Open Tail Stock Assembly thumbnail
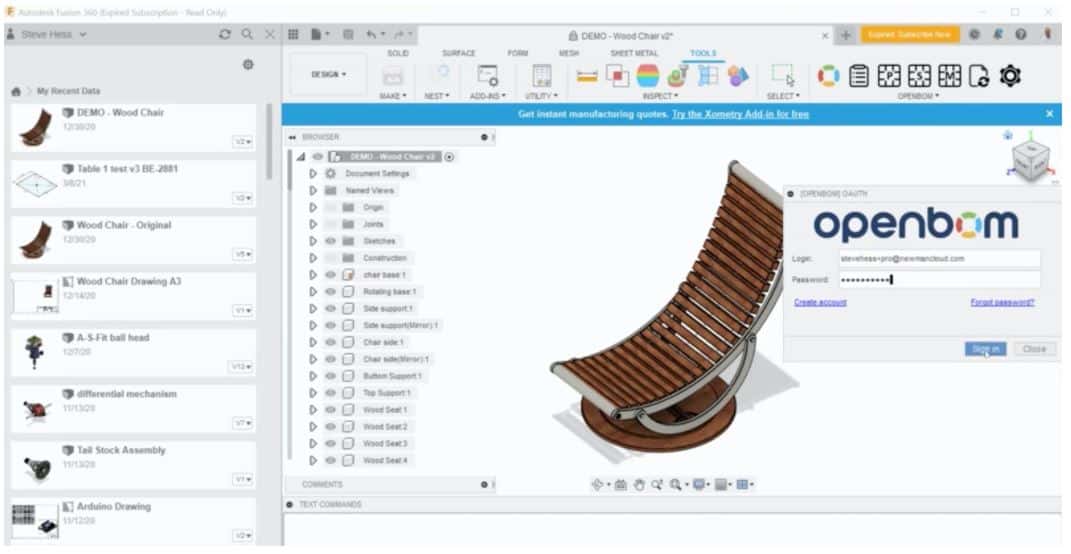The width and height of the screenshot is (1071, 554). click(x=36, y=465)
